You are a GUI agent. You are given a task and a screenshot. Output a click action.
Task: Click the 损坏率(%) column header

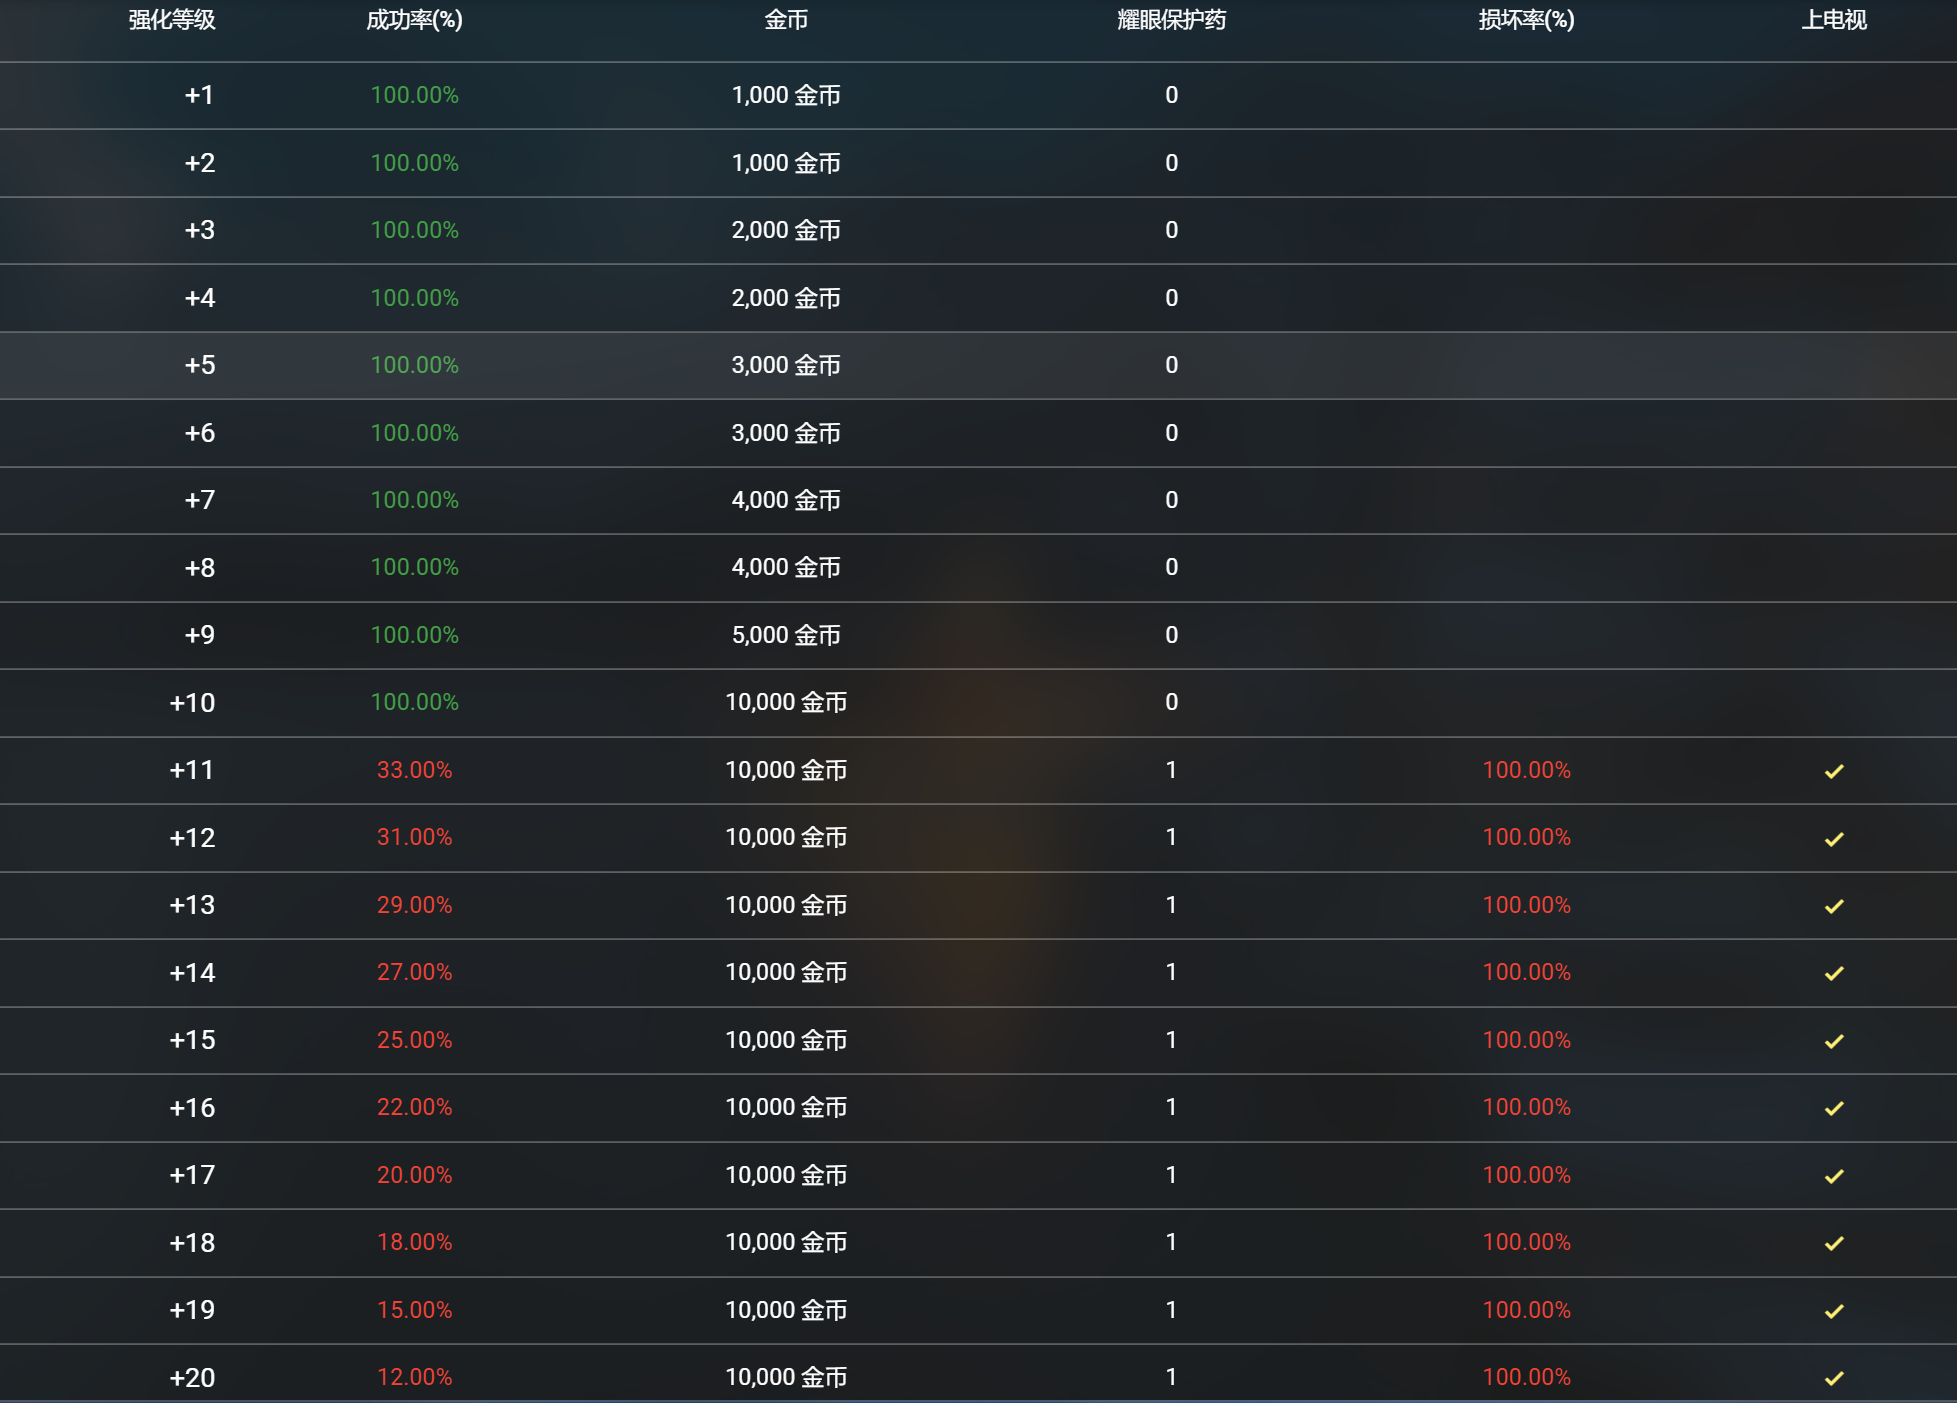click(1526, 20)
